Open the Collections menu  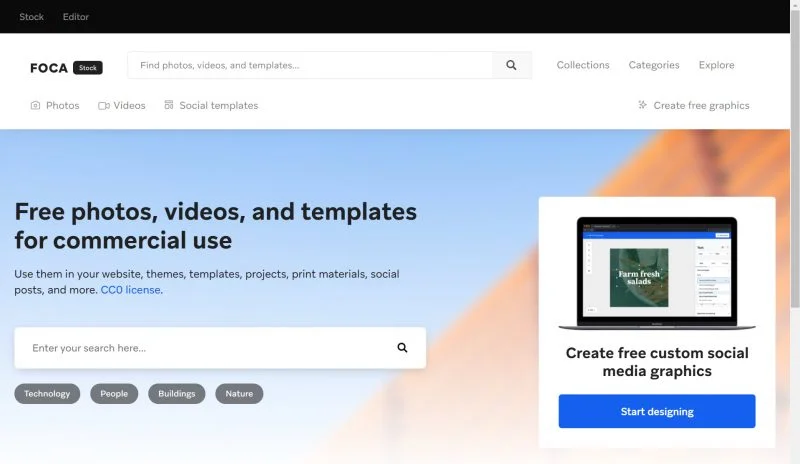[583, 65]
